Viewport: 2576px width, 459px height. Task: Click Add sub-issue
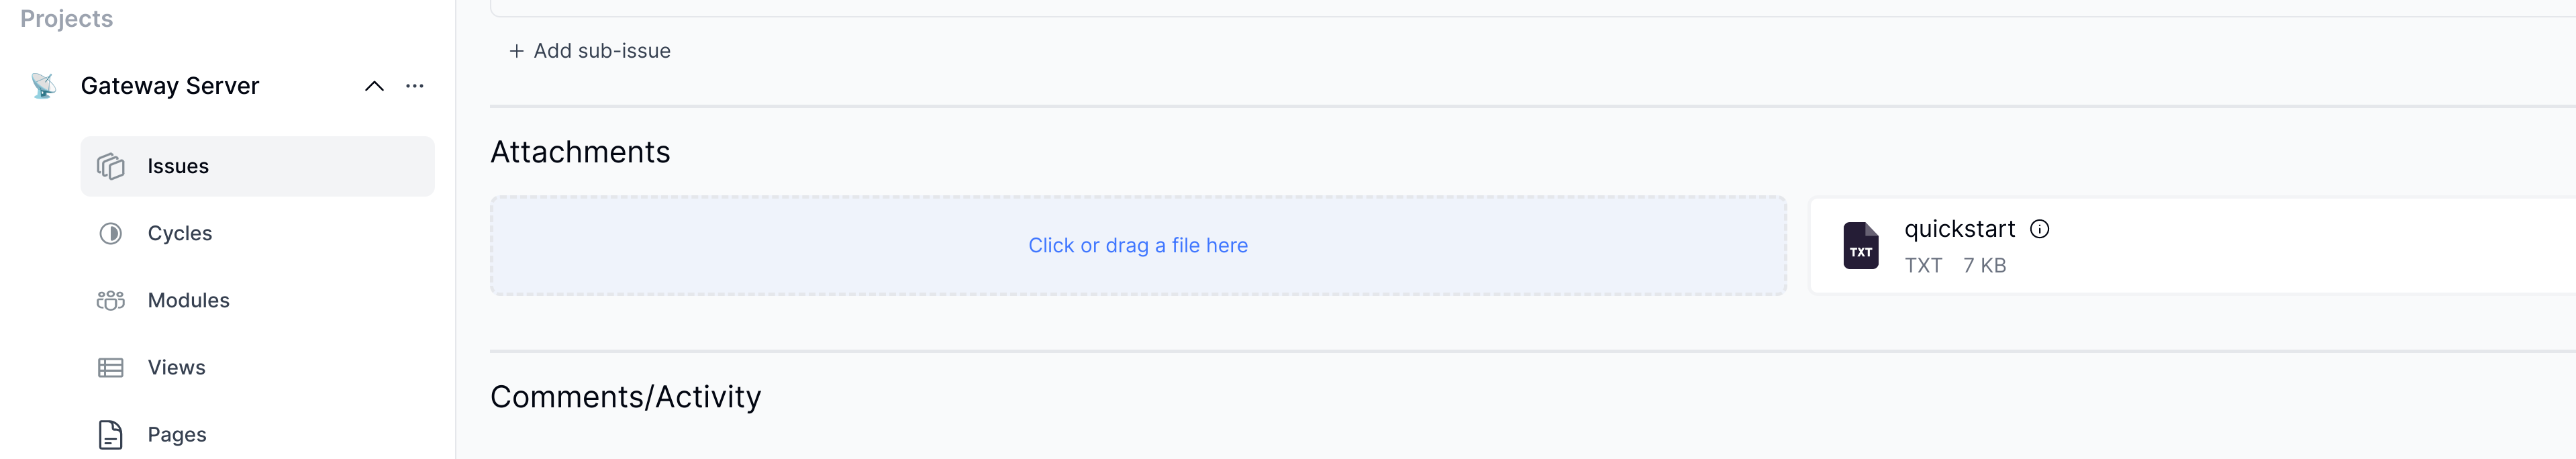pyautogui.click(x=590, y=50)
